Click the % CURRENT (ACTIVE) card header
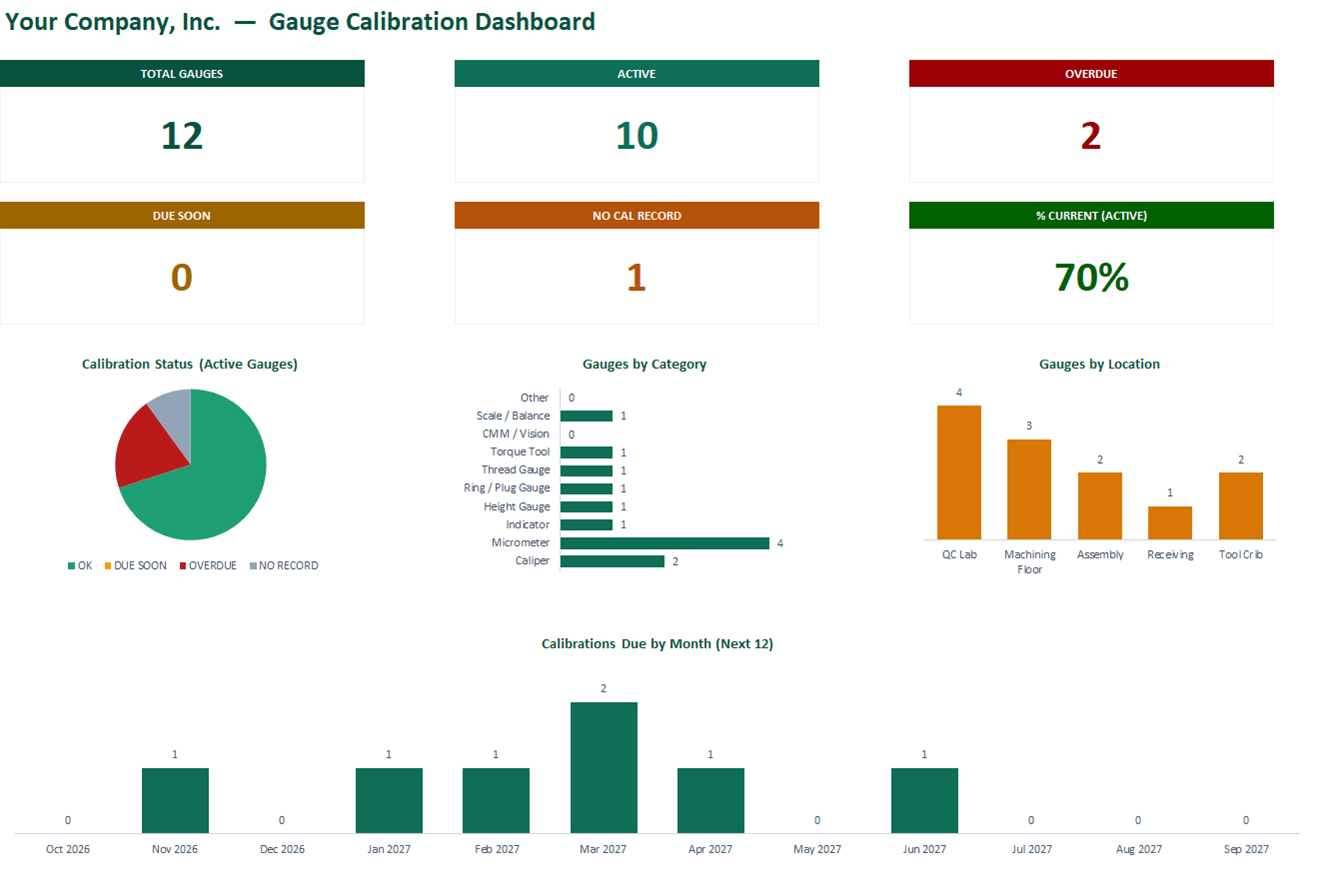Screen dimensions: 1338x884 pyautogui.click(x=1091, y=215)
